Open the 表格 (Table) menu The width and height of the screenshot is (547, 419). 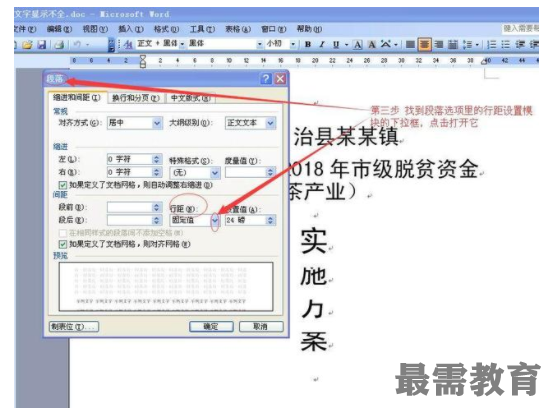pyautogui.click(x=238, y=29)
